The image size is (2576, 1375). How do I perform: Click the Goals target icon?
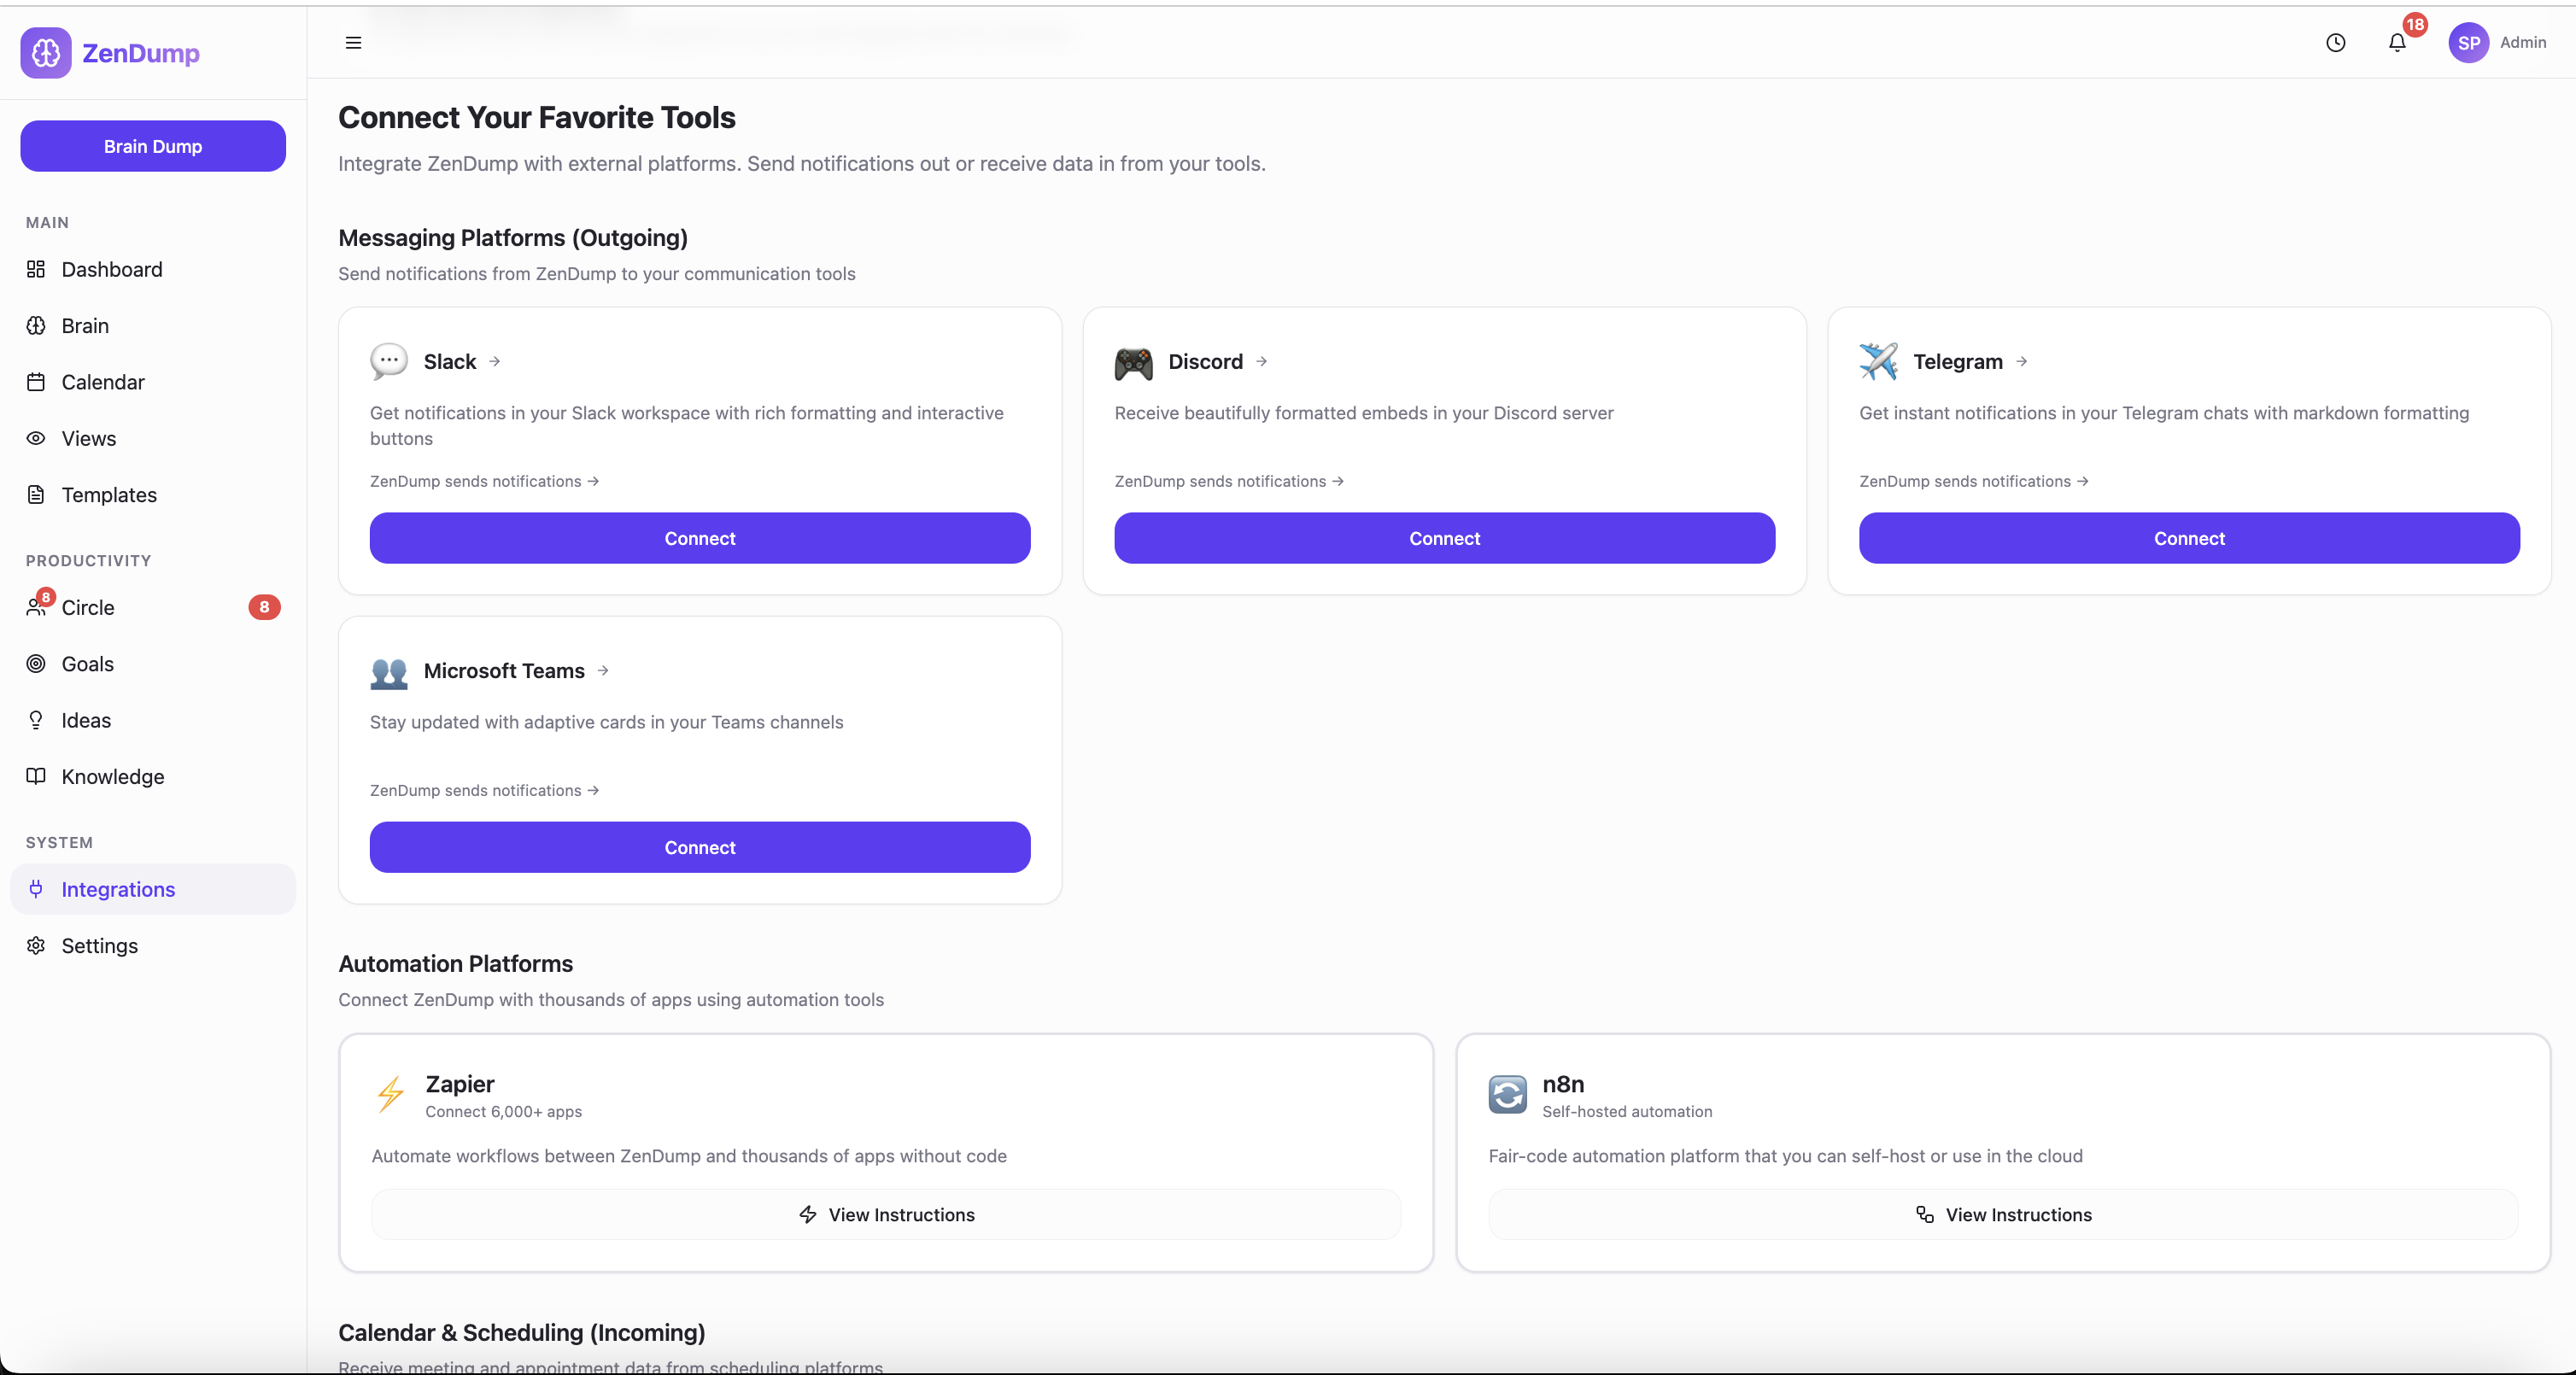(36, 663)
